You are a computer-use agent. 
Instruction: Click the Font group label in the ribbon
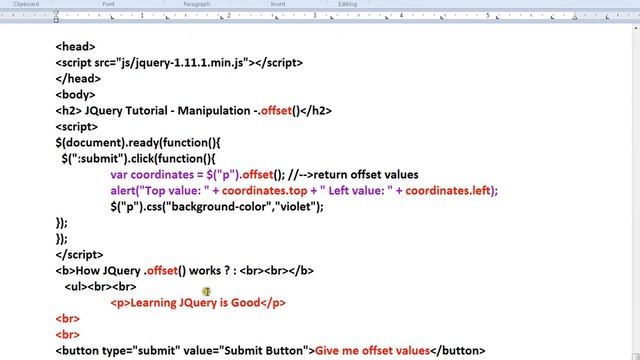pos(108,4)
